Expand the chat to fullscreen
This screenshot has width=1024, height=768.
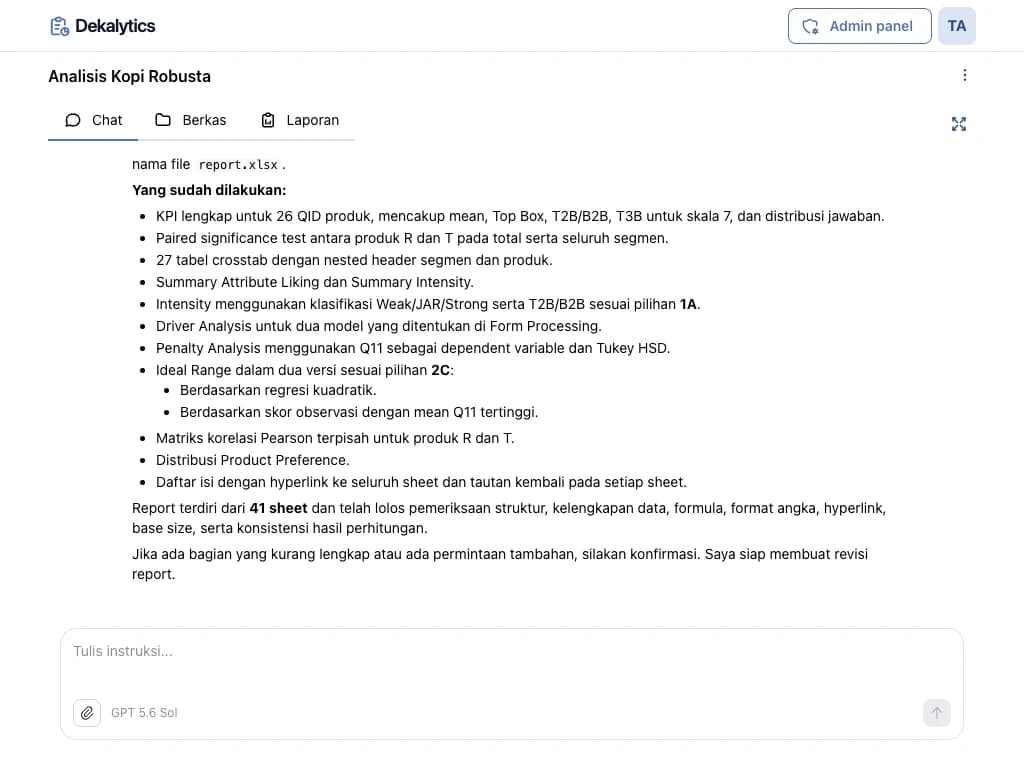point(959,124)
